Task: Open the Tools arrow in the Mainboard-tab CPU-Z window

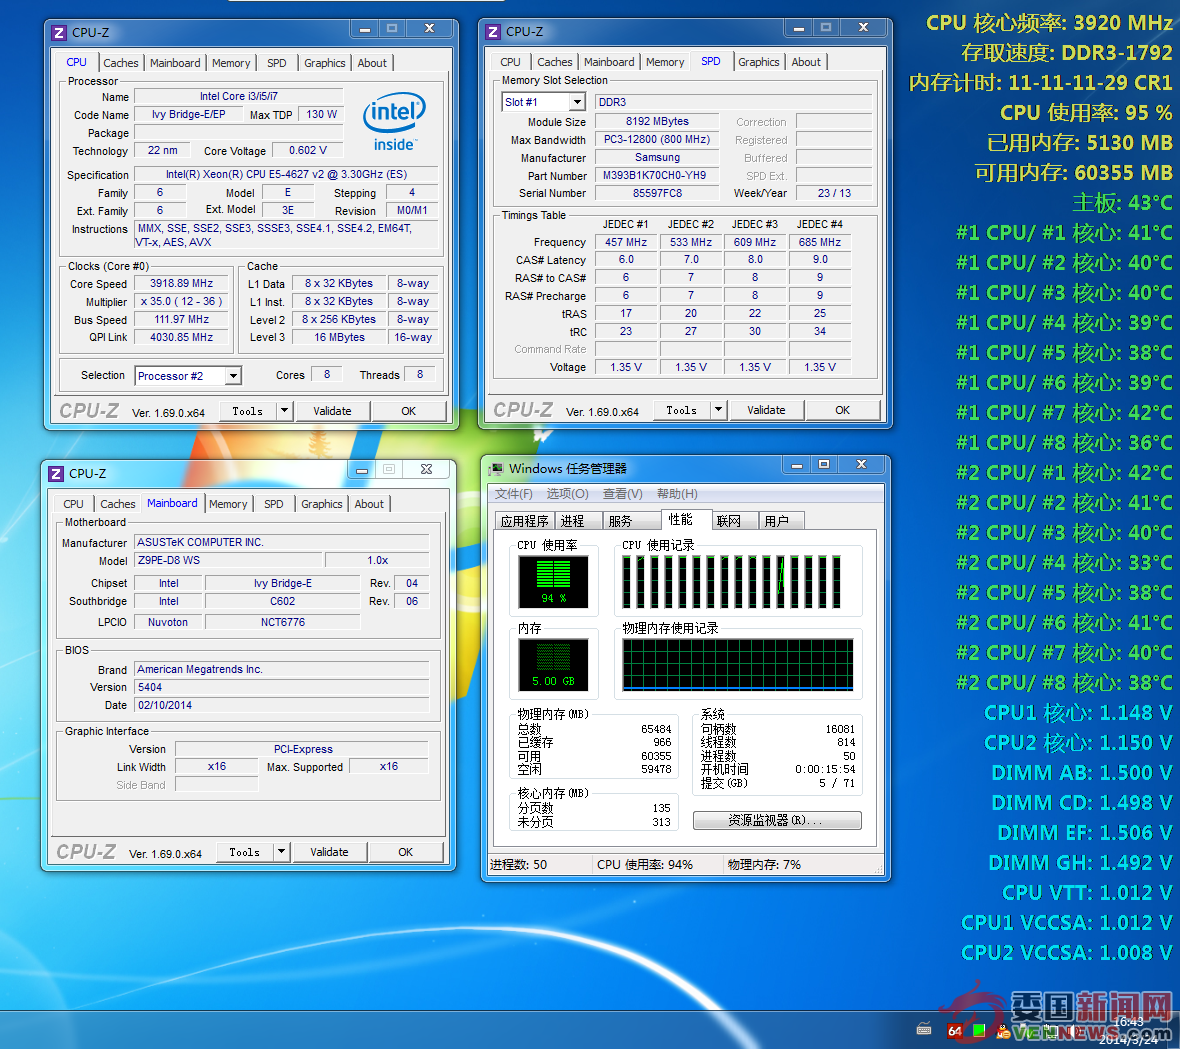Action: tap(281, 852)
